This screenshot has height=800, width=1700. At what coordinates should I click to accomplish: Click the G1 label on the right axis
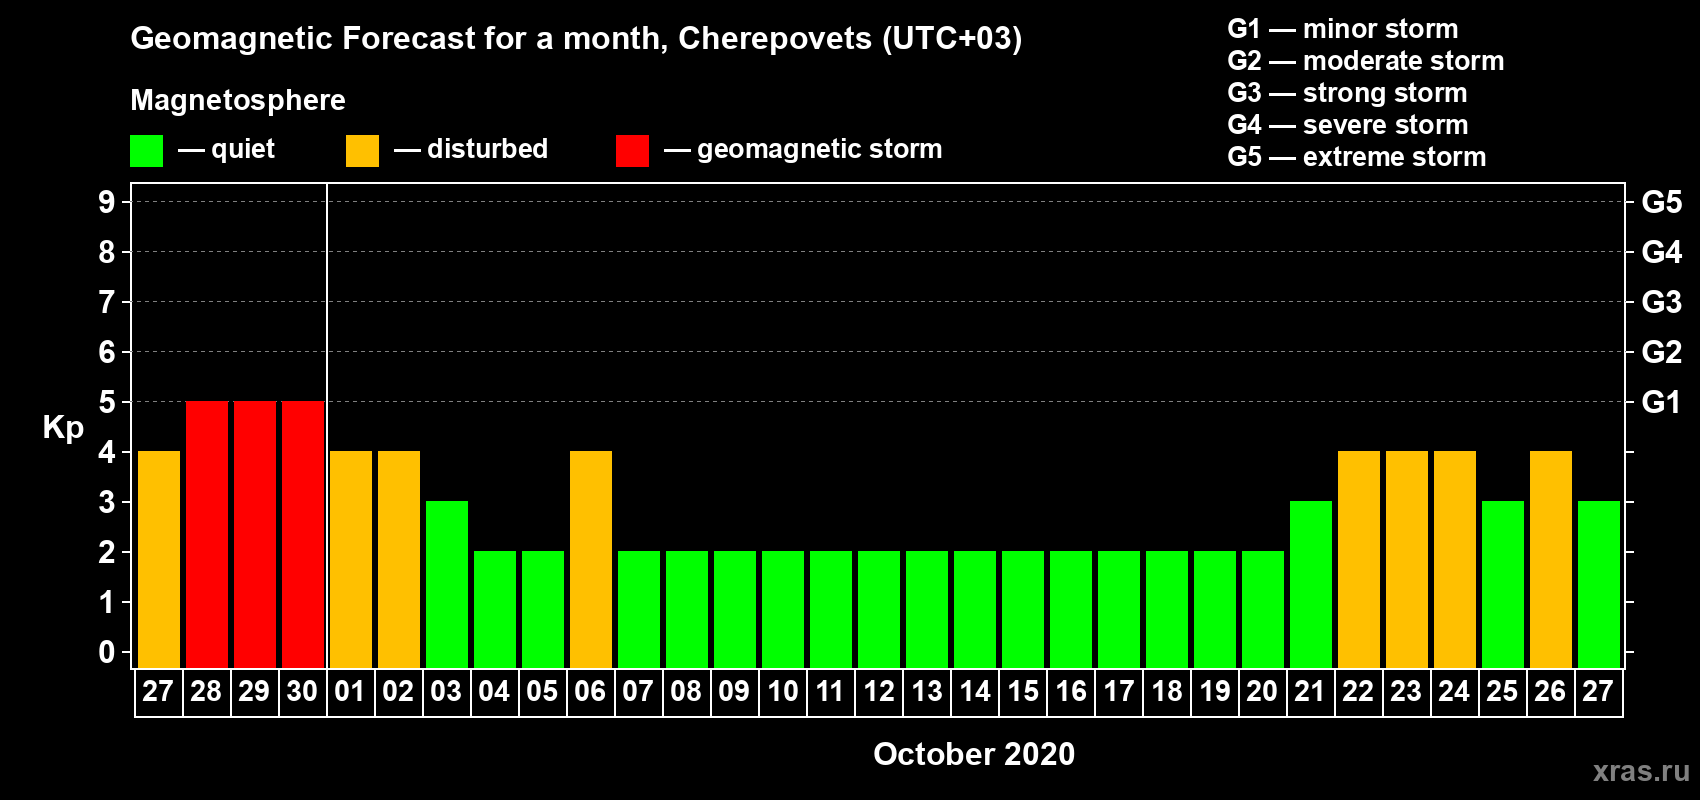(1662, 402)
